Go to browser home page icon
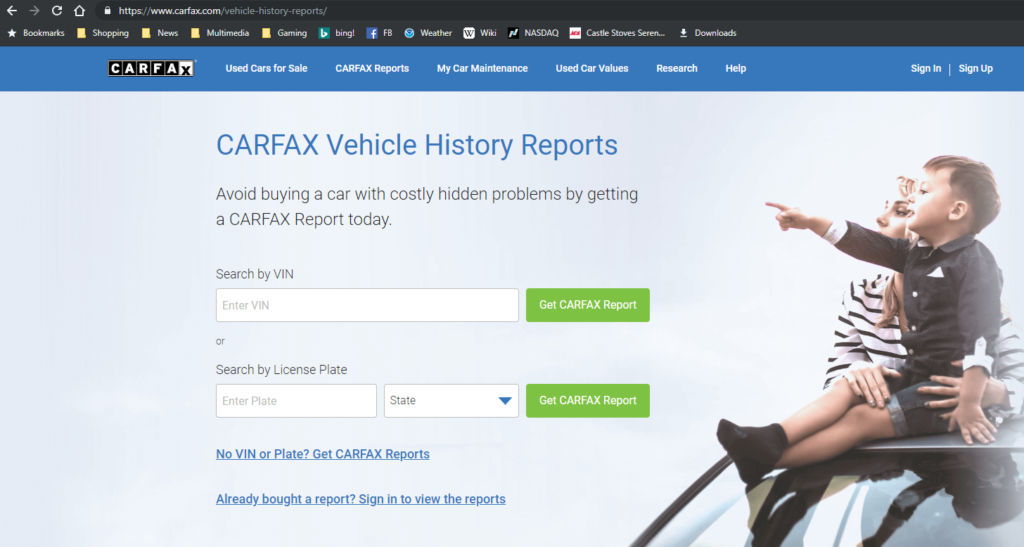 coord(79,11)
